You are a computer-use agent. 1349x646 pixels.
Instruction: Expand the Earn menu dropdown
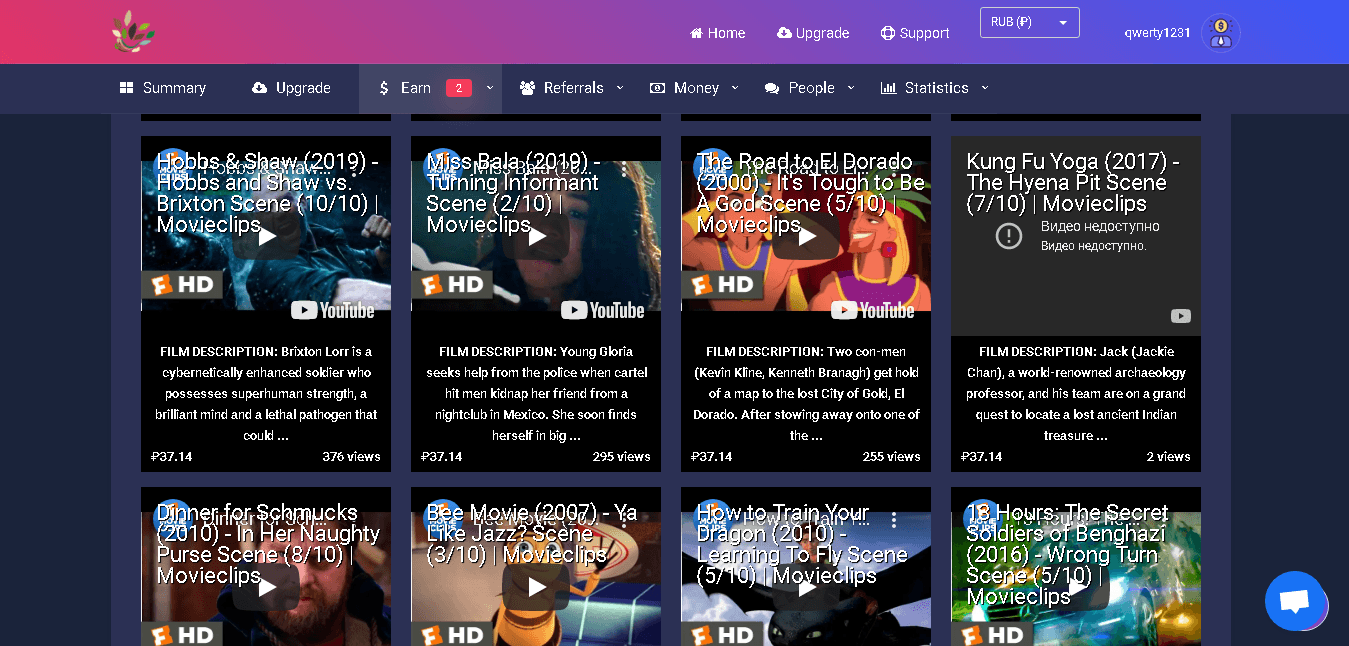489,88
